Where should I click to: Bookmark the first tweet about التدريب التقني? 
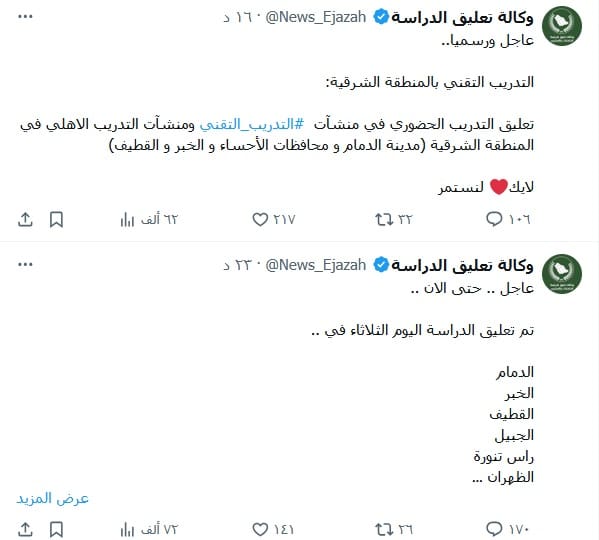pyautogui.click(x=57, y=220)
